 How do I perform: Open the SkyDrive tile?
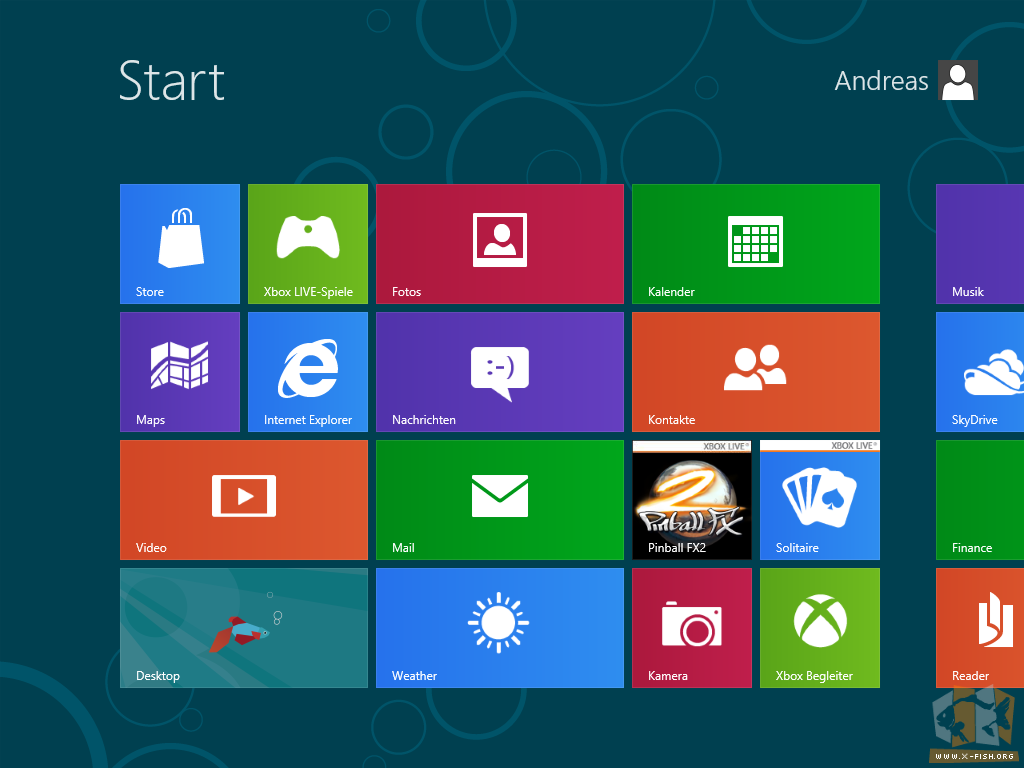click(980, 372)
